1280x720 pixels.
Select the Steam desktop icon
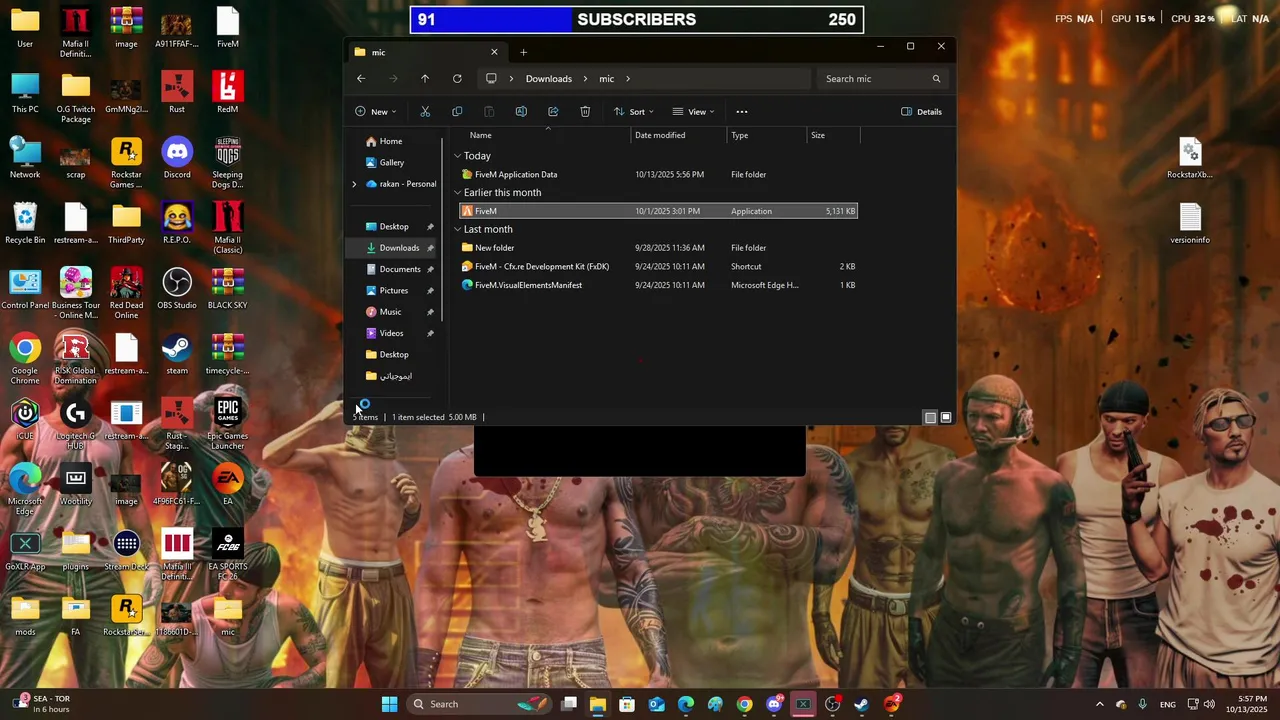pyautogui.click(x=177, y=355)
